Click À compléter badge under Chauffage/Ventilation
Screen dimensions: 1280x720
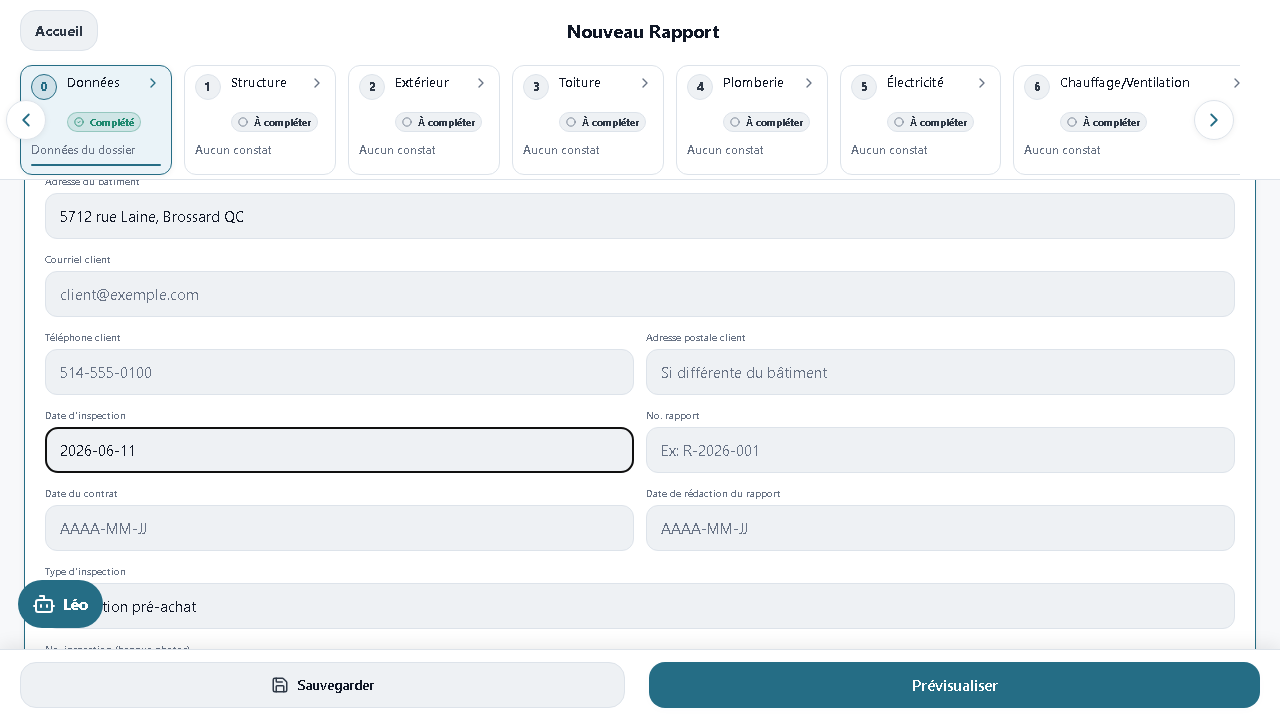click(x=1103, y=122)
